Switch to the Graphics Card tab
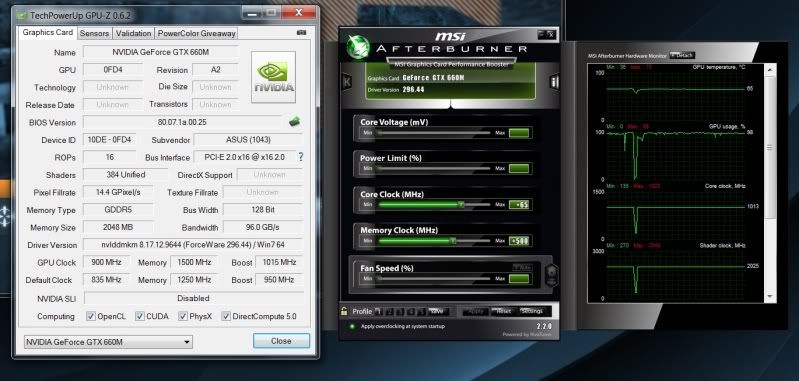This screenshot has width=799, height=381. pos(48,32)
